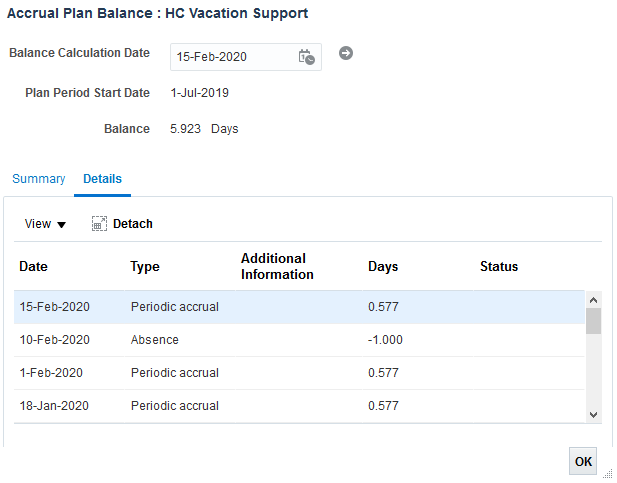
Task: Select the 18-Jan-2020 periodic accrual row
Action: click(x=299, y=406)
